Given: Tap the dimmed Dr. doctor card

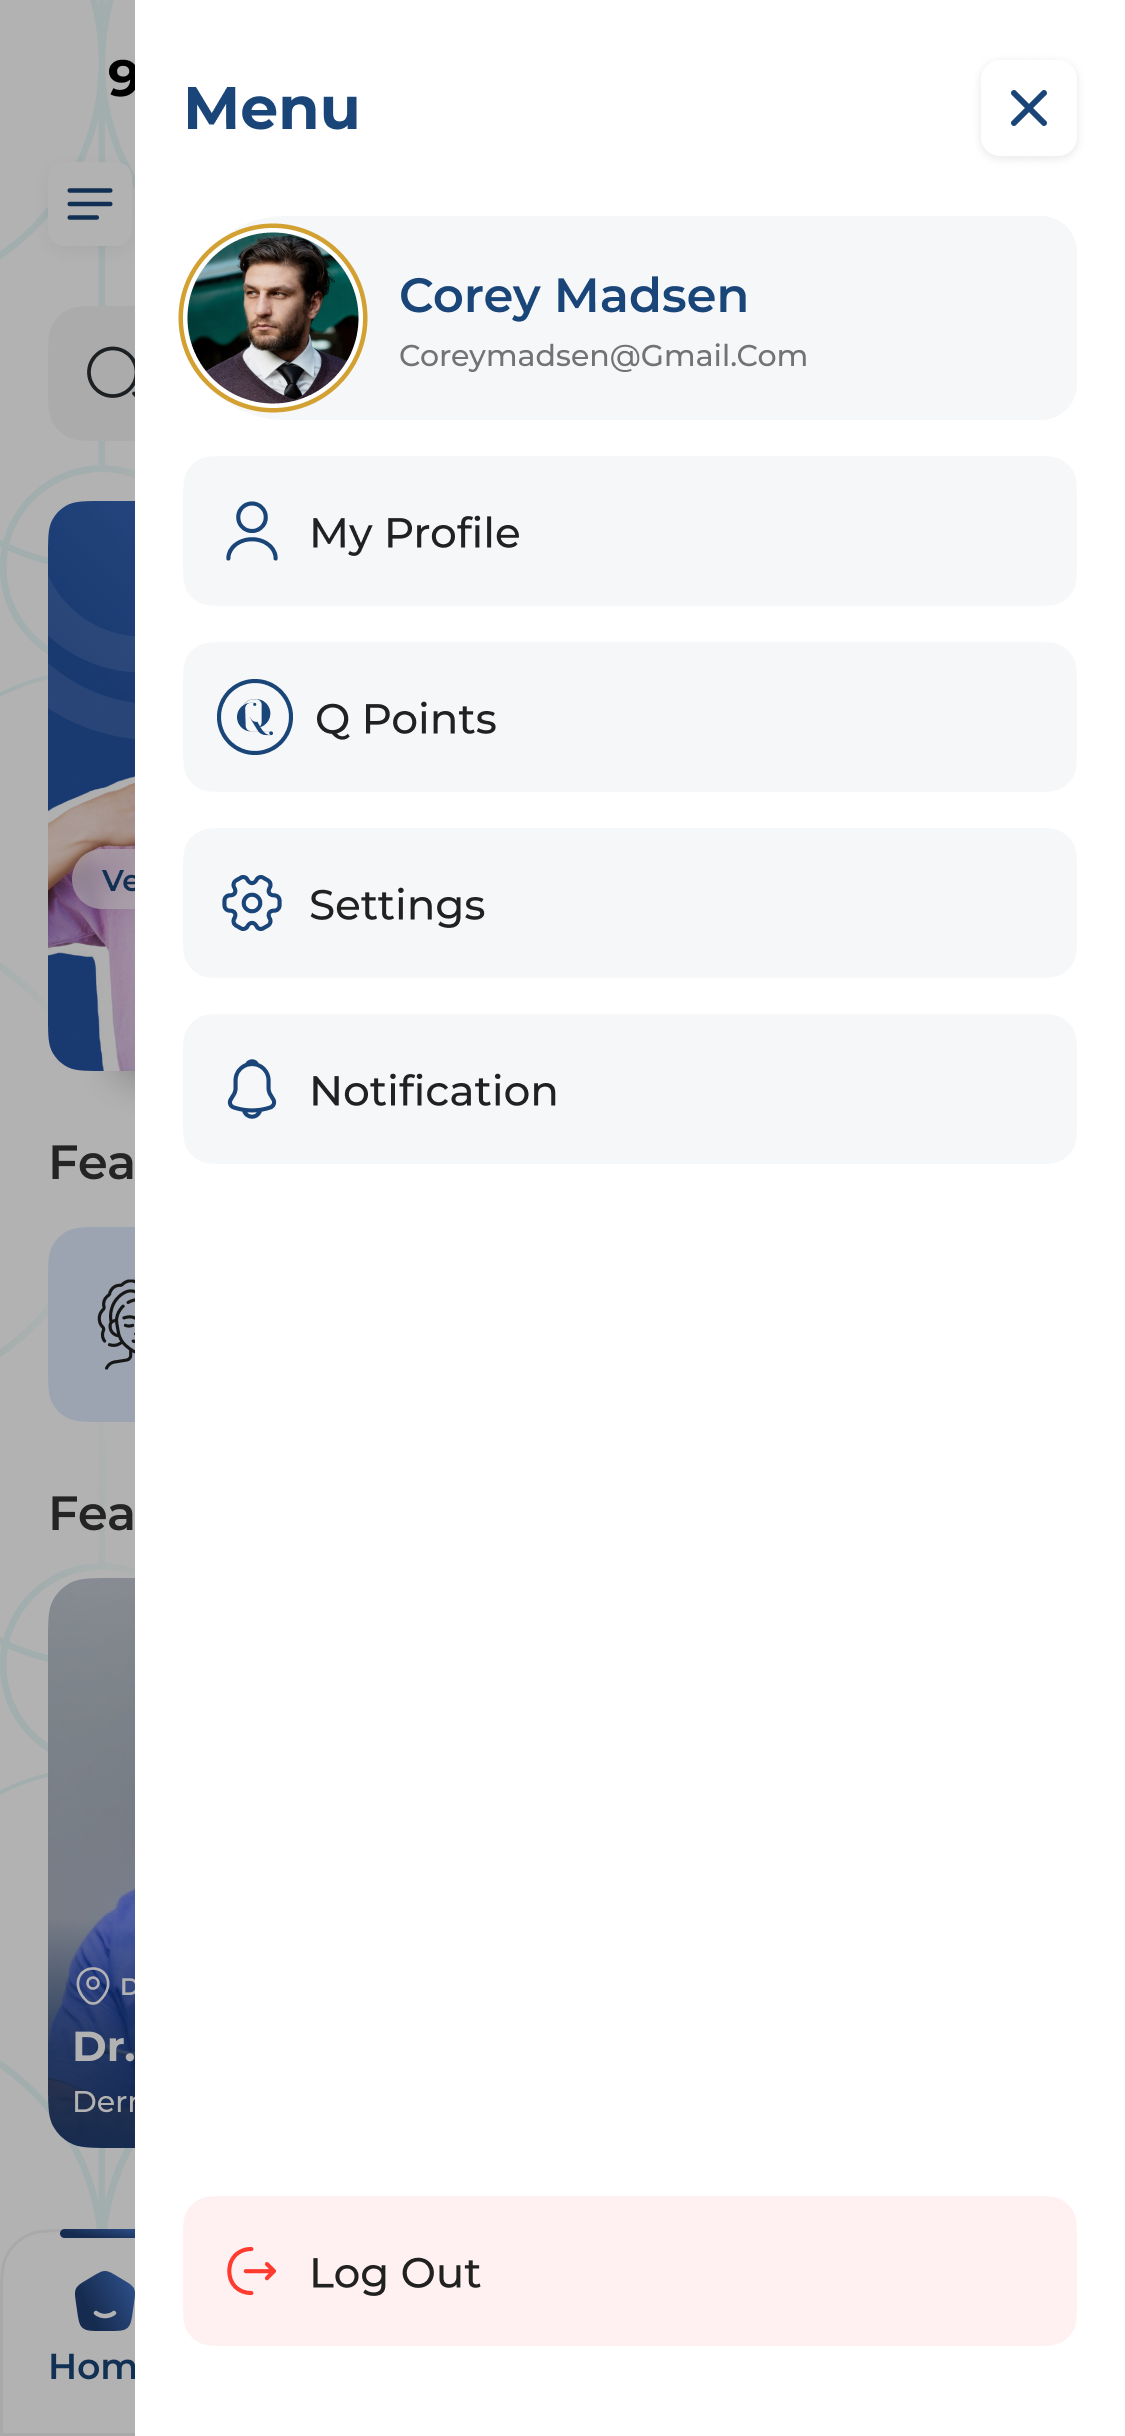Looking at the screenshot, I should pos(92,1863).
